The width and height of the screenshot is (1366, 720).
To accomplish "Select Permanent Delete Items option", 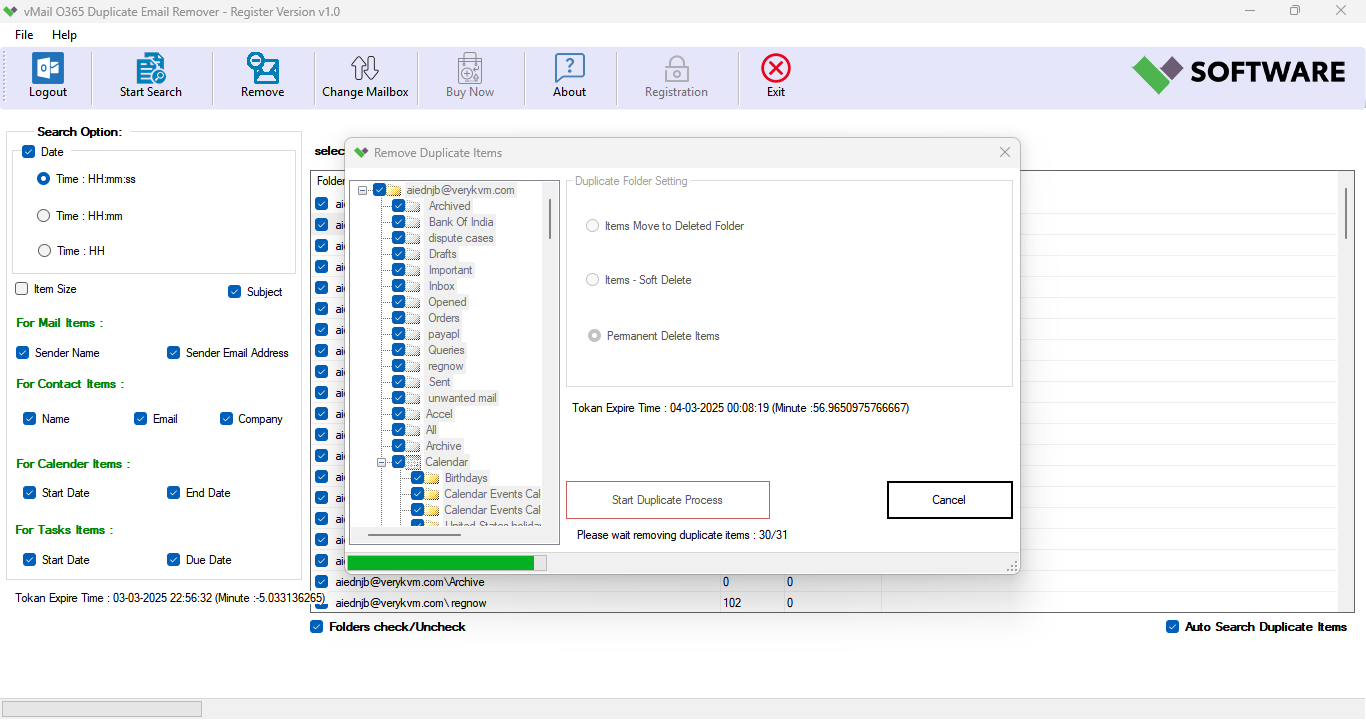I will click(x=594, y=336).
